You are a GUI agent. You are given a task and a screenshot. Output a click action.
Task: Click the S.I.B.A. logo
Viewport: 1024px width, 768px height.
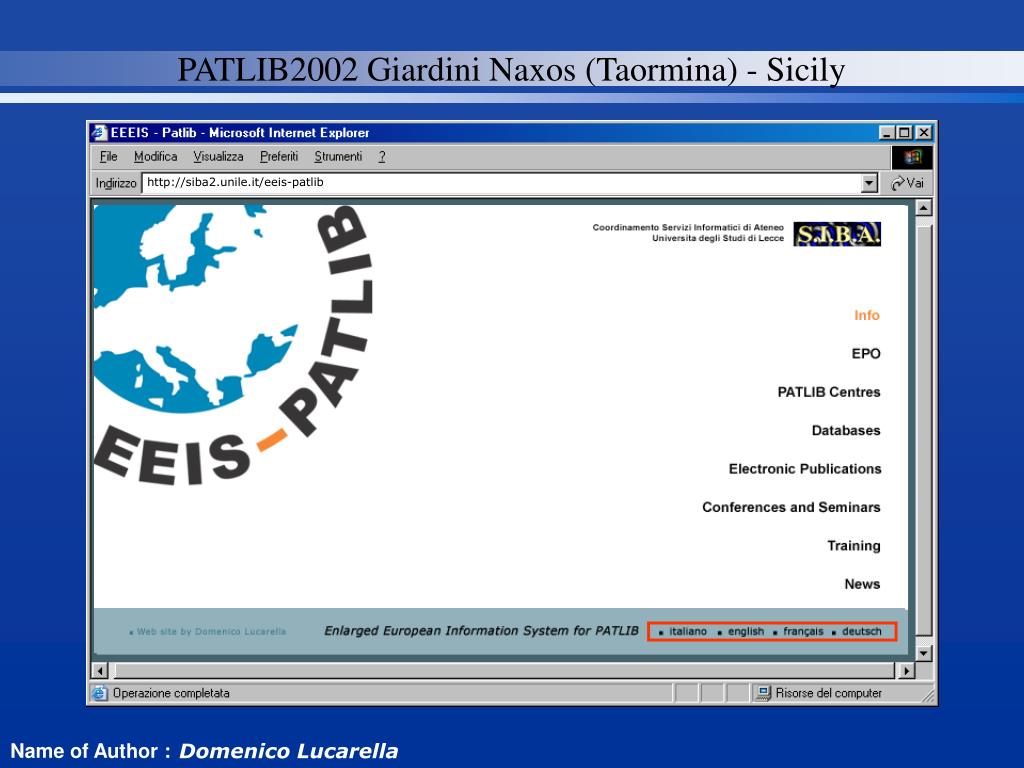pos(837,234)
